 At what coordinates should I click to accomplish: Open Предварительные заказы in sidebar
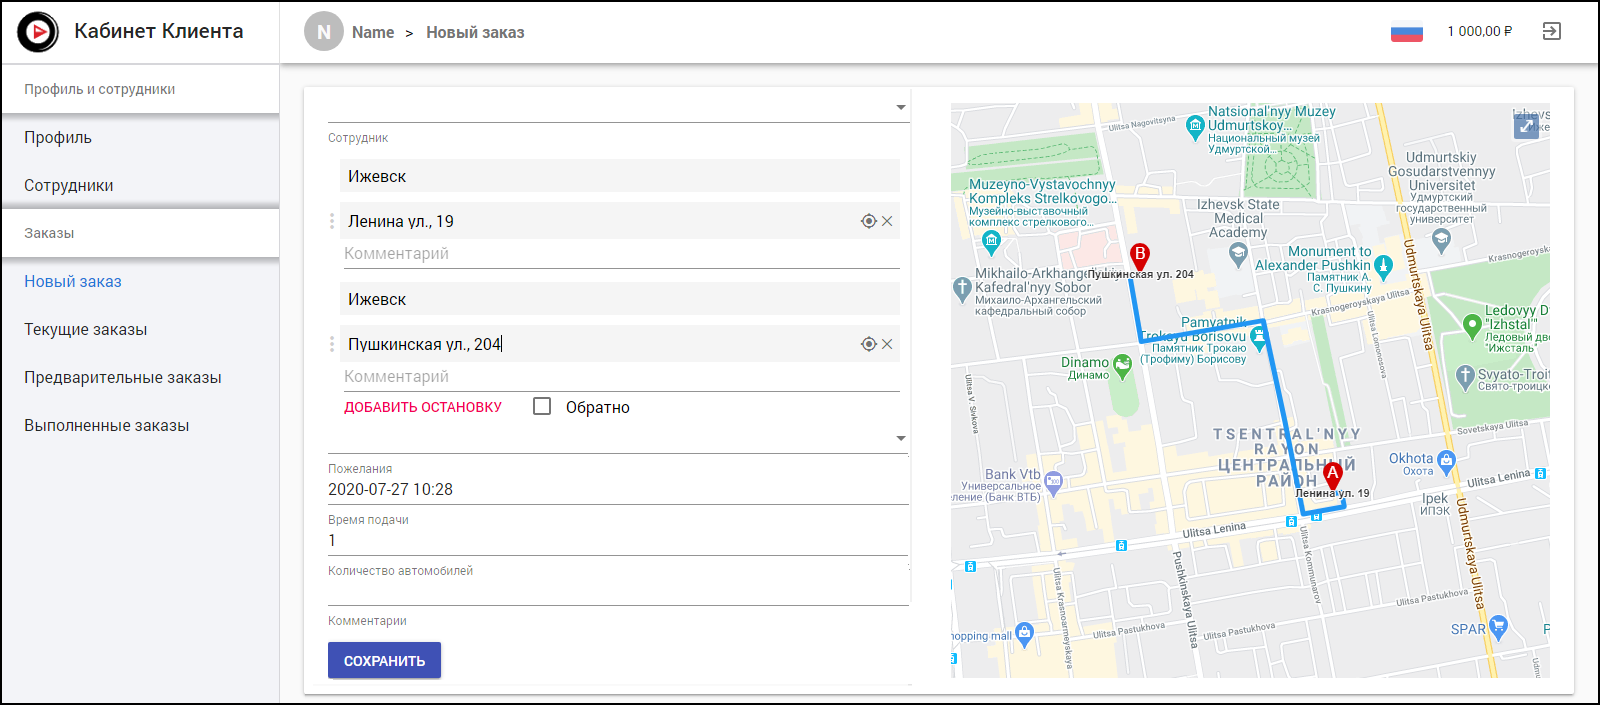pos(123,377)
